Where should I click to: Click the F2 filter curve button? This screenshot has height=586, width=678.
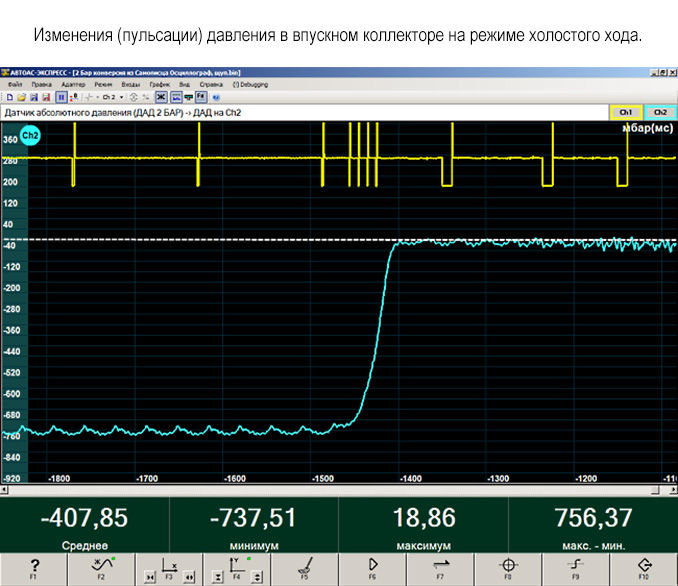click(101, 569)
